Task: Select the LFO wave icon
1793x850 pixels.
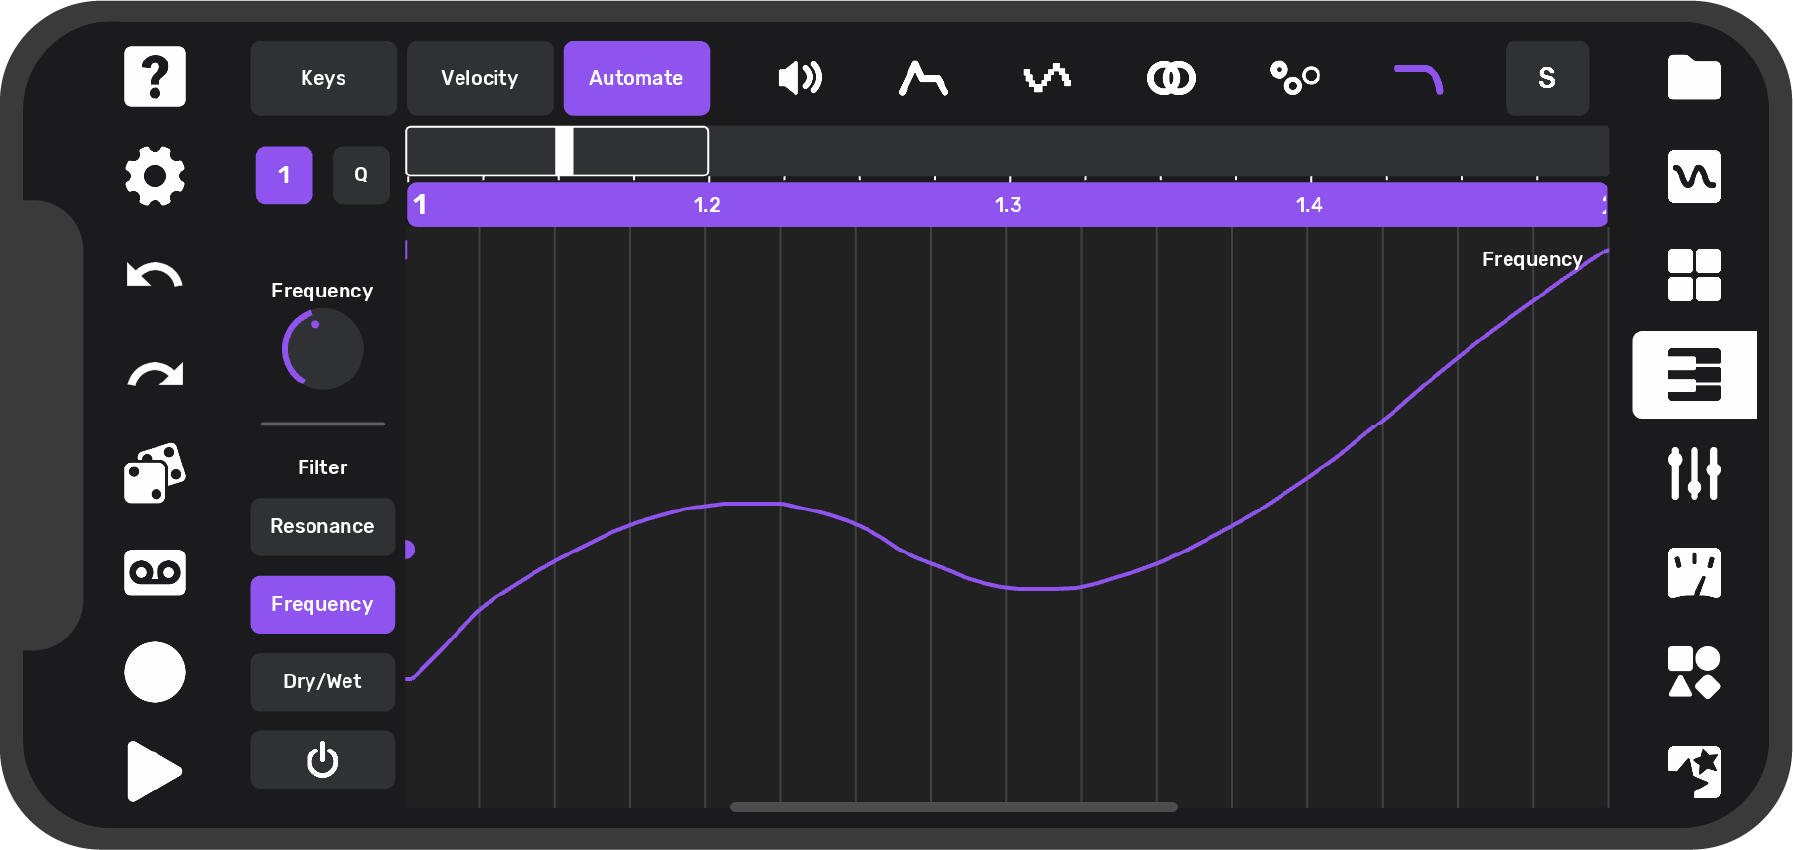Action: coord(1047,78)
